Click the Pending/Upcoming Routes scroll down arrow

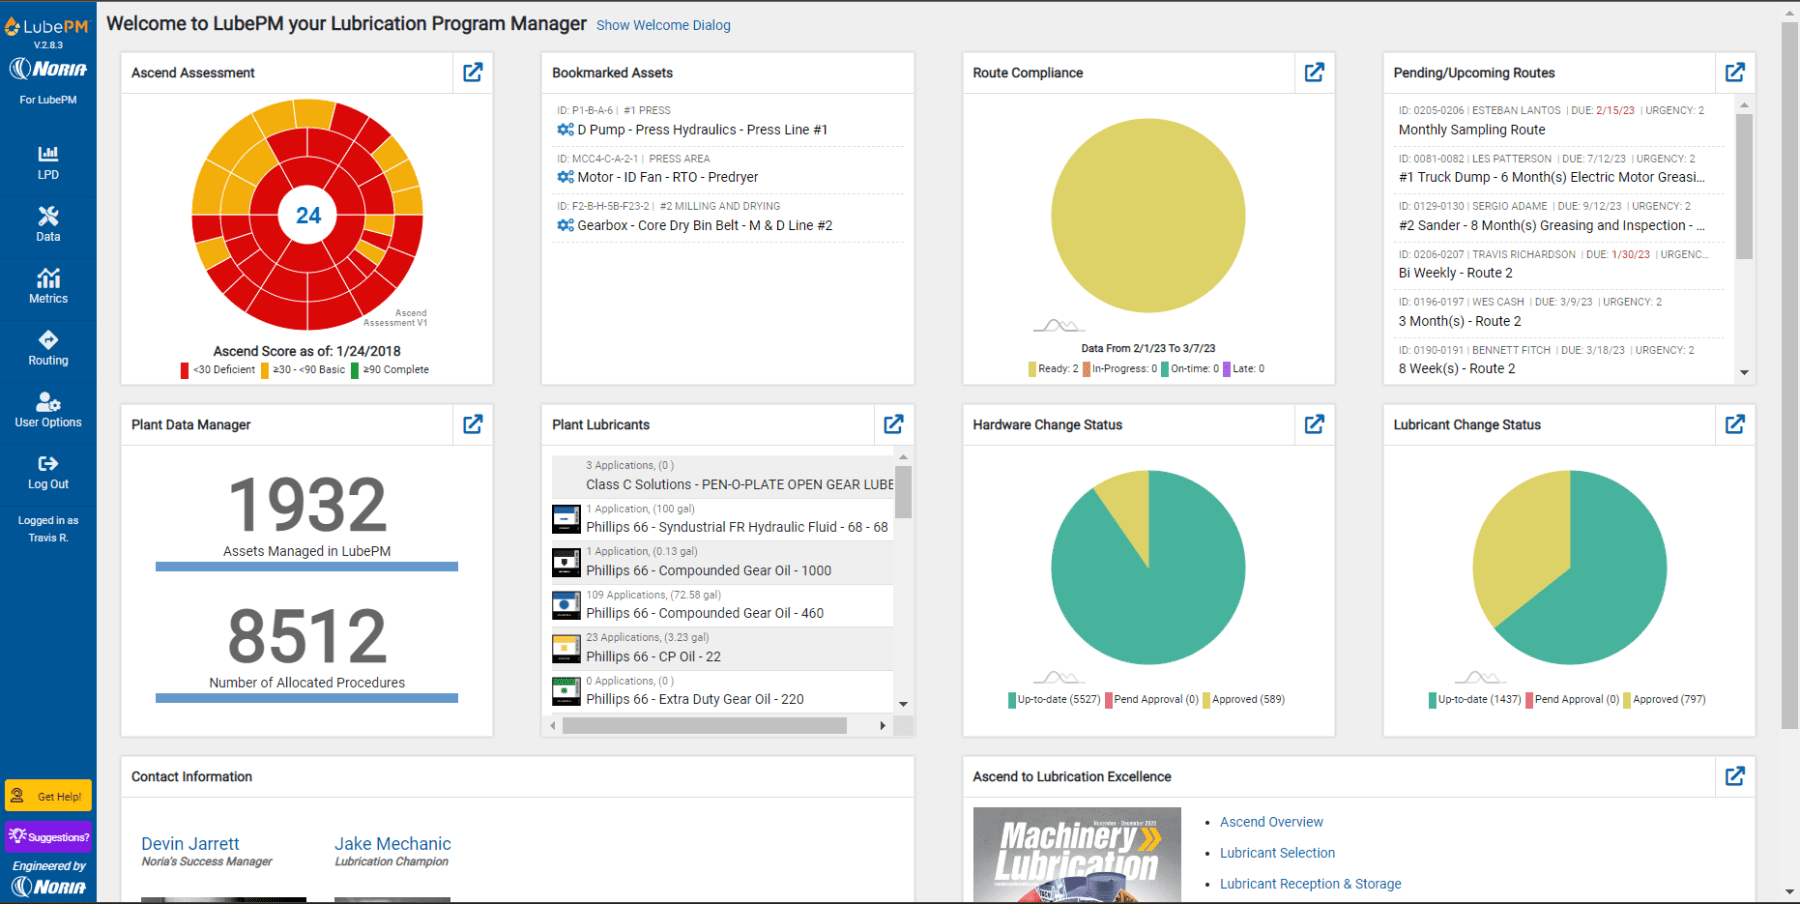click(x=1744, y=372)
